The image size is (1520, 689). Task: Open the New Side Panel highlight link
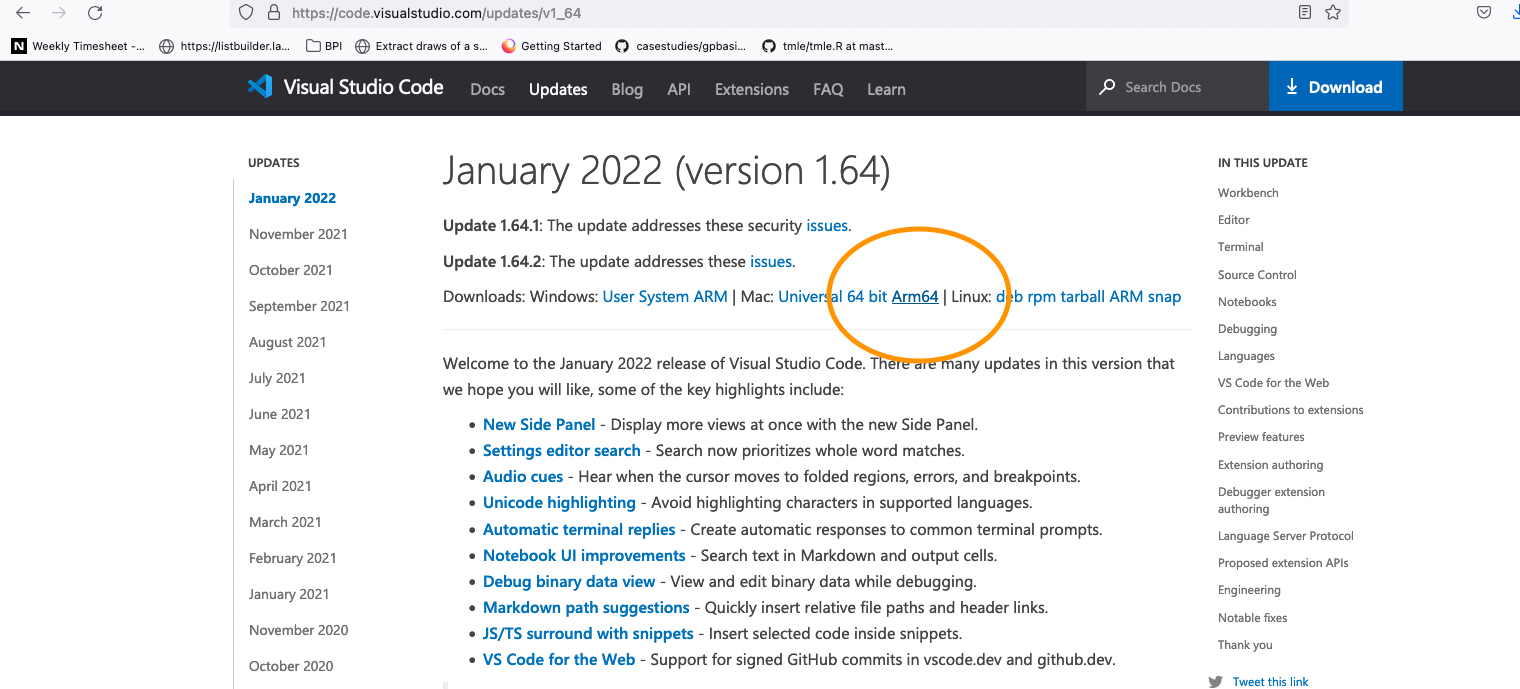point(539,424)
